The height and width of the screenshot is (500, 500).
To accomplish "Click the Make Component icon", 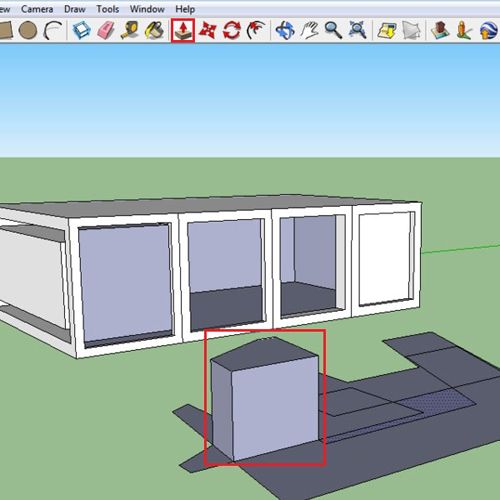I will pos(82,30).
